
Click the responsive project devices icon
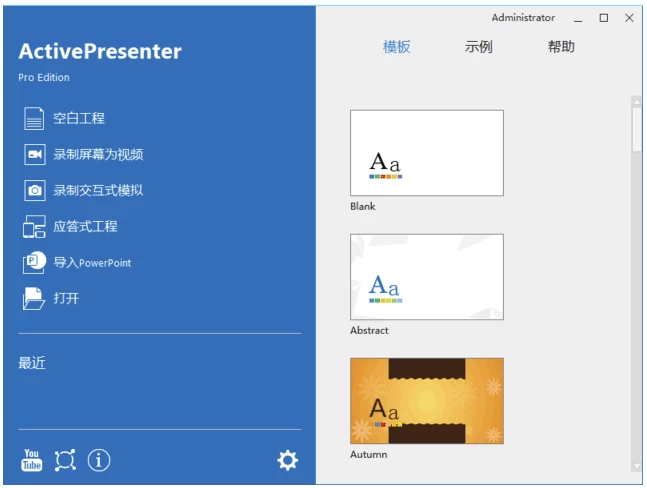[x=34, y=227]
